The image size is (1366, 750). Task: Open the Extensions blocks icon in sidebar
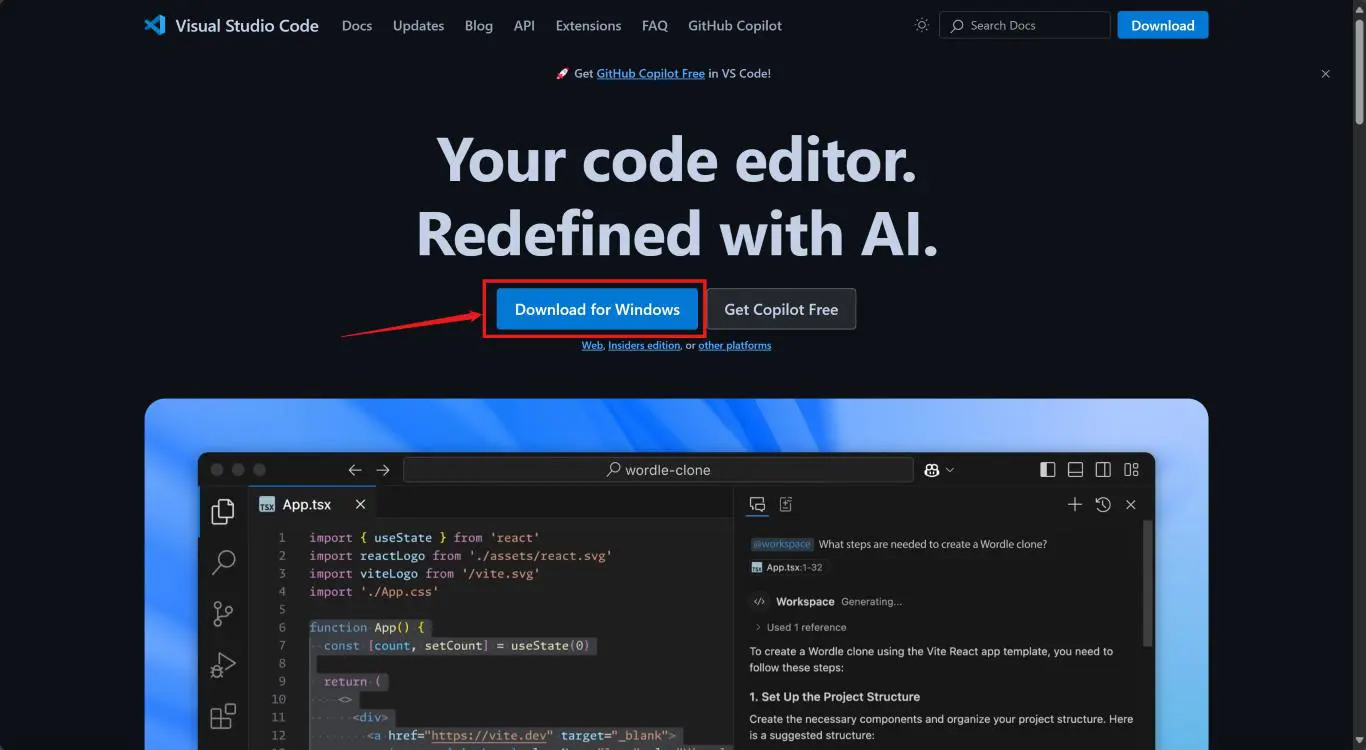click(x=223, y=716)
